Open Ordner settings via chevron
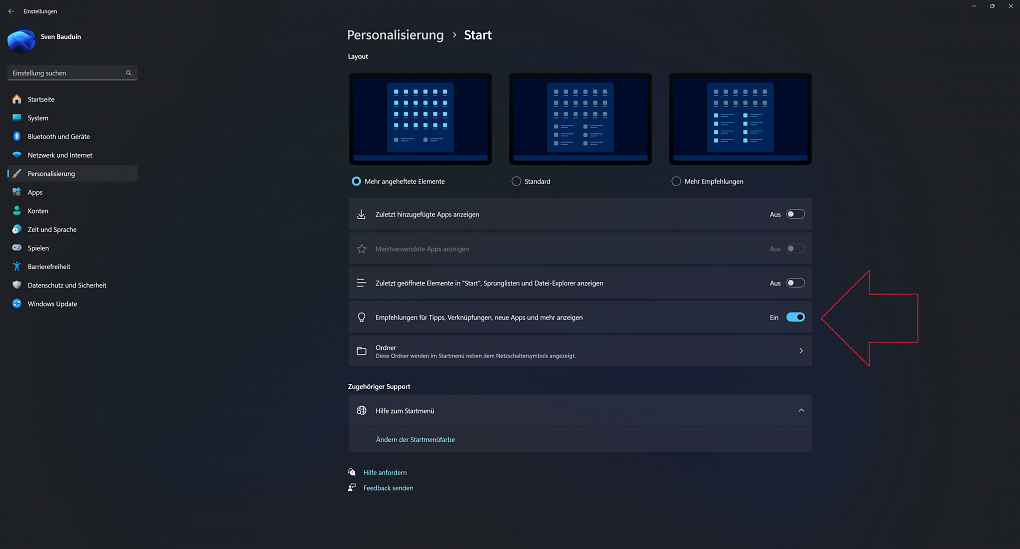 tap(801, 351)
